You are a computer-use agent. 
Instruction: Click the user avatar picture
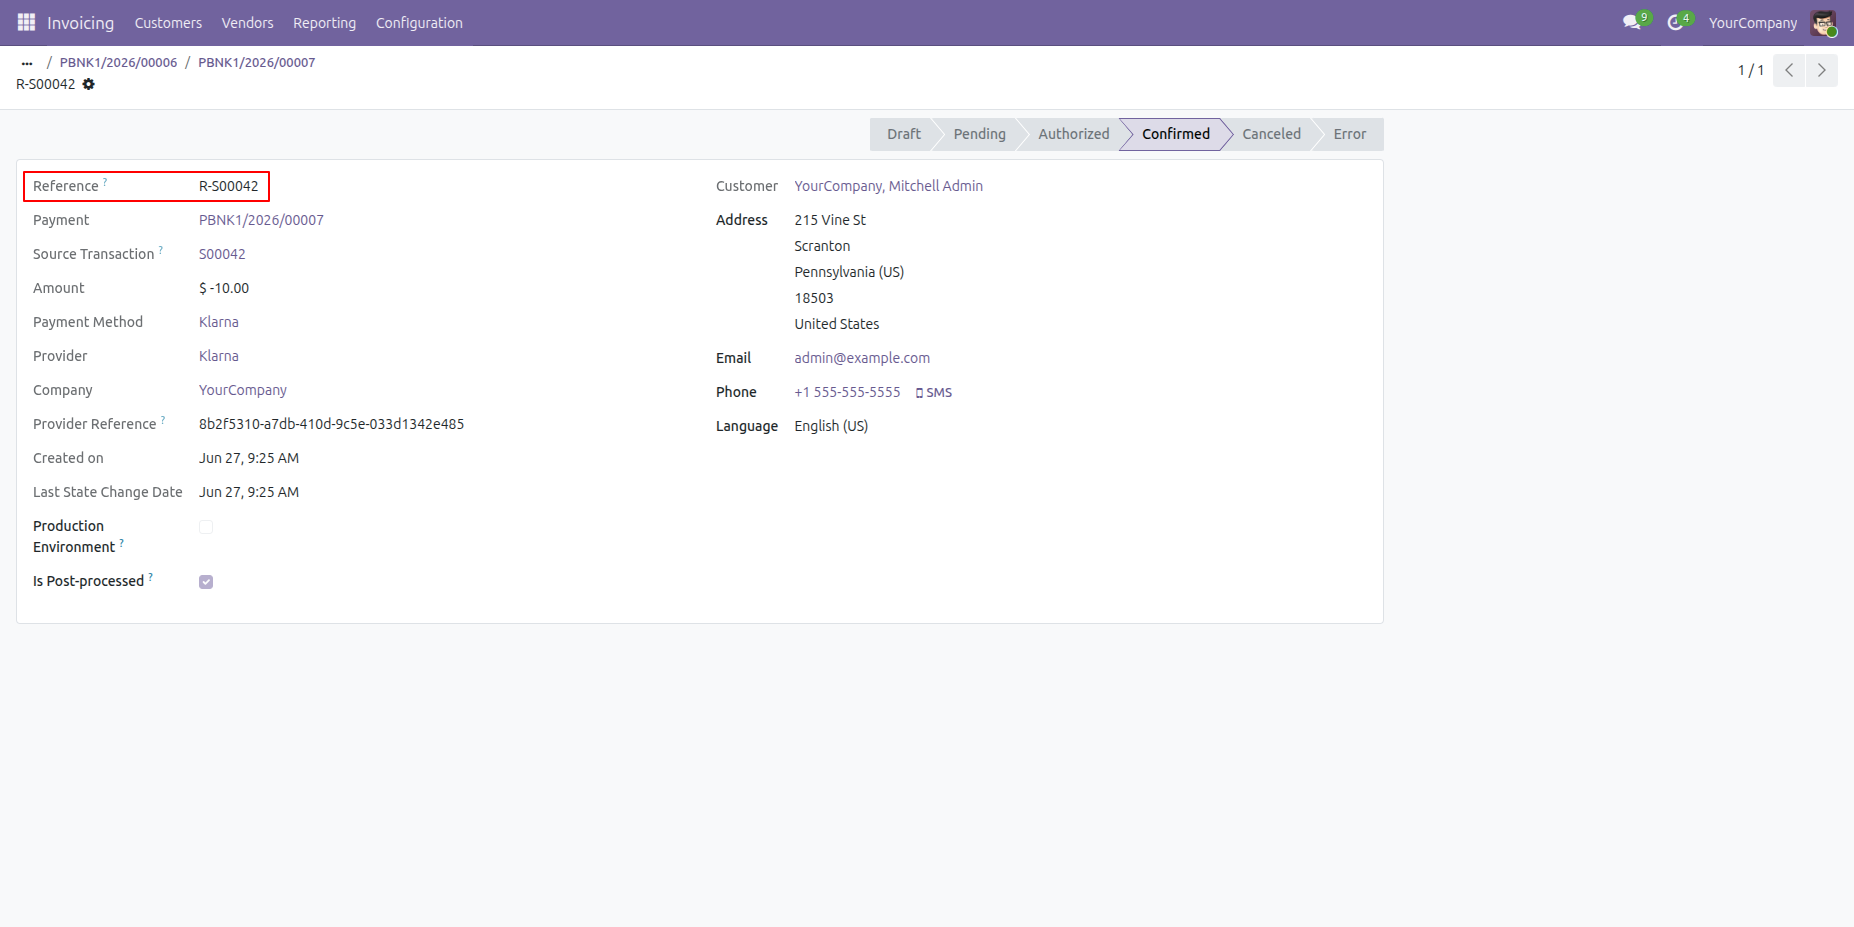pyautogui.click(x=1823, y=22)
